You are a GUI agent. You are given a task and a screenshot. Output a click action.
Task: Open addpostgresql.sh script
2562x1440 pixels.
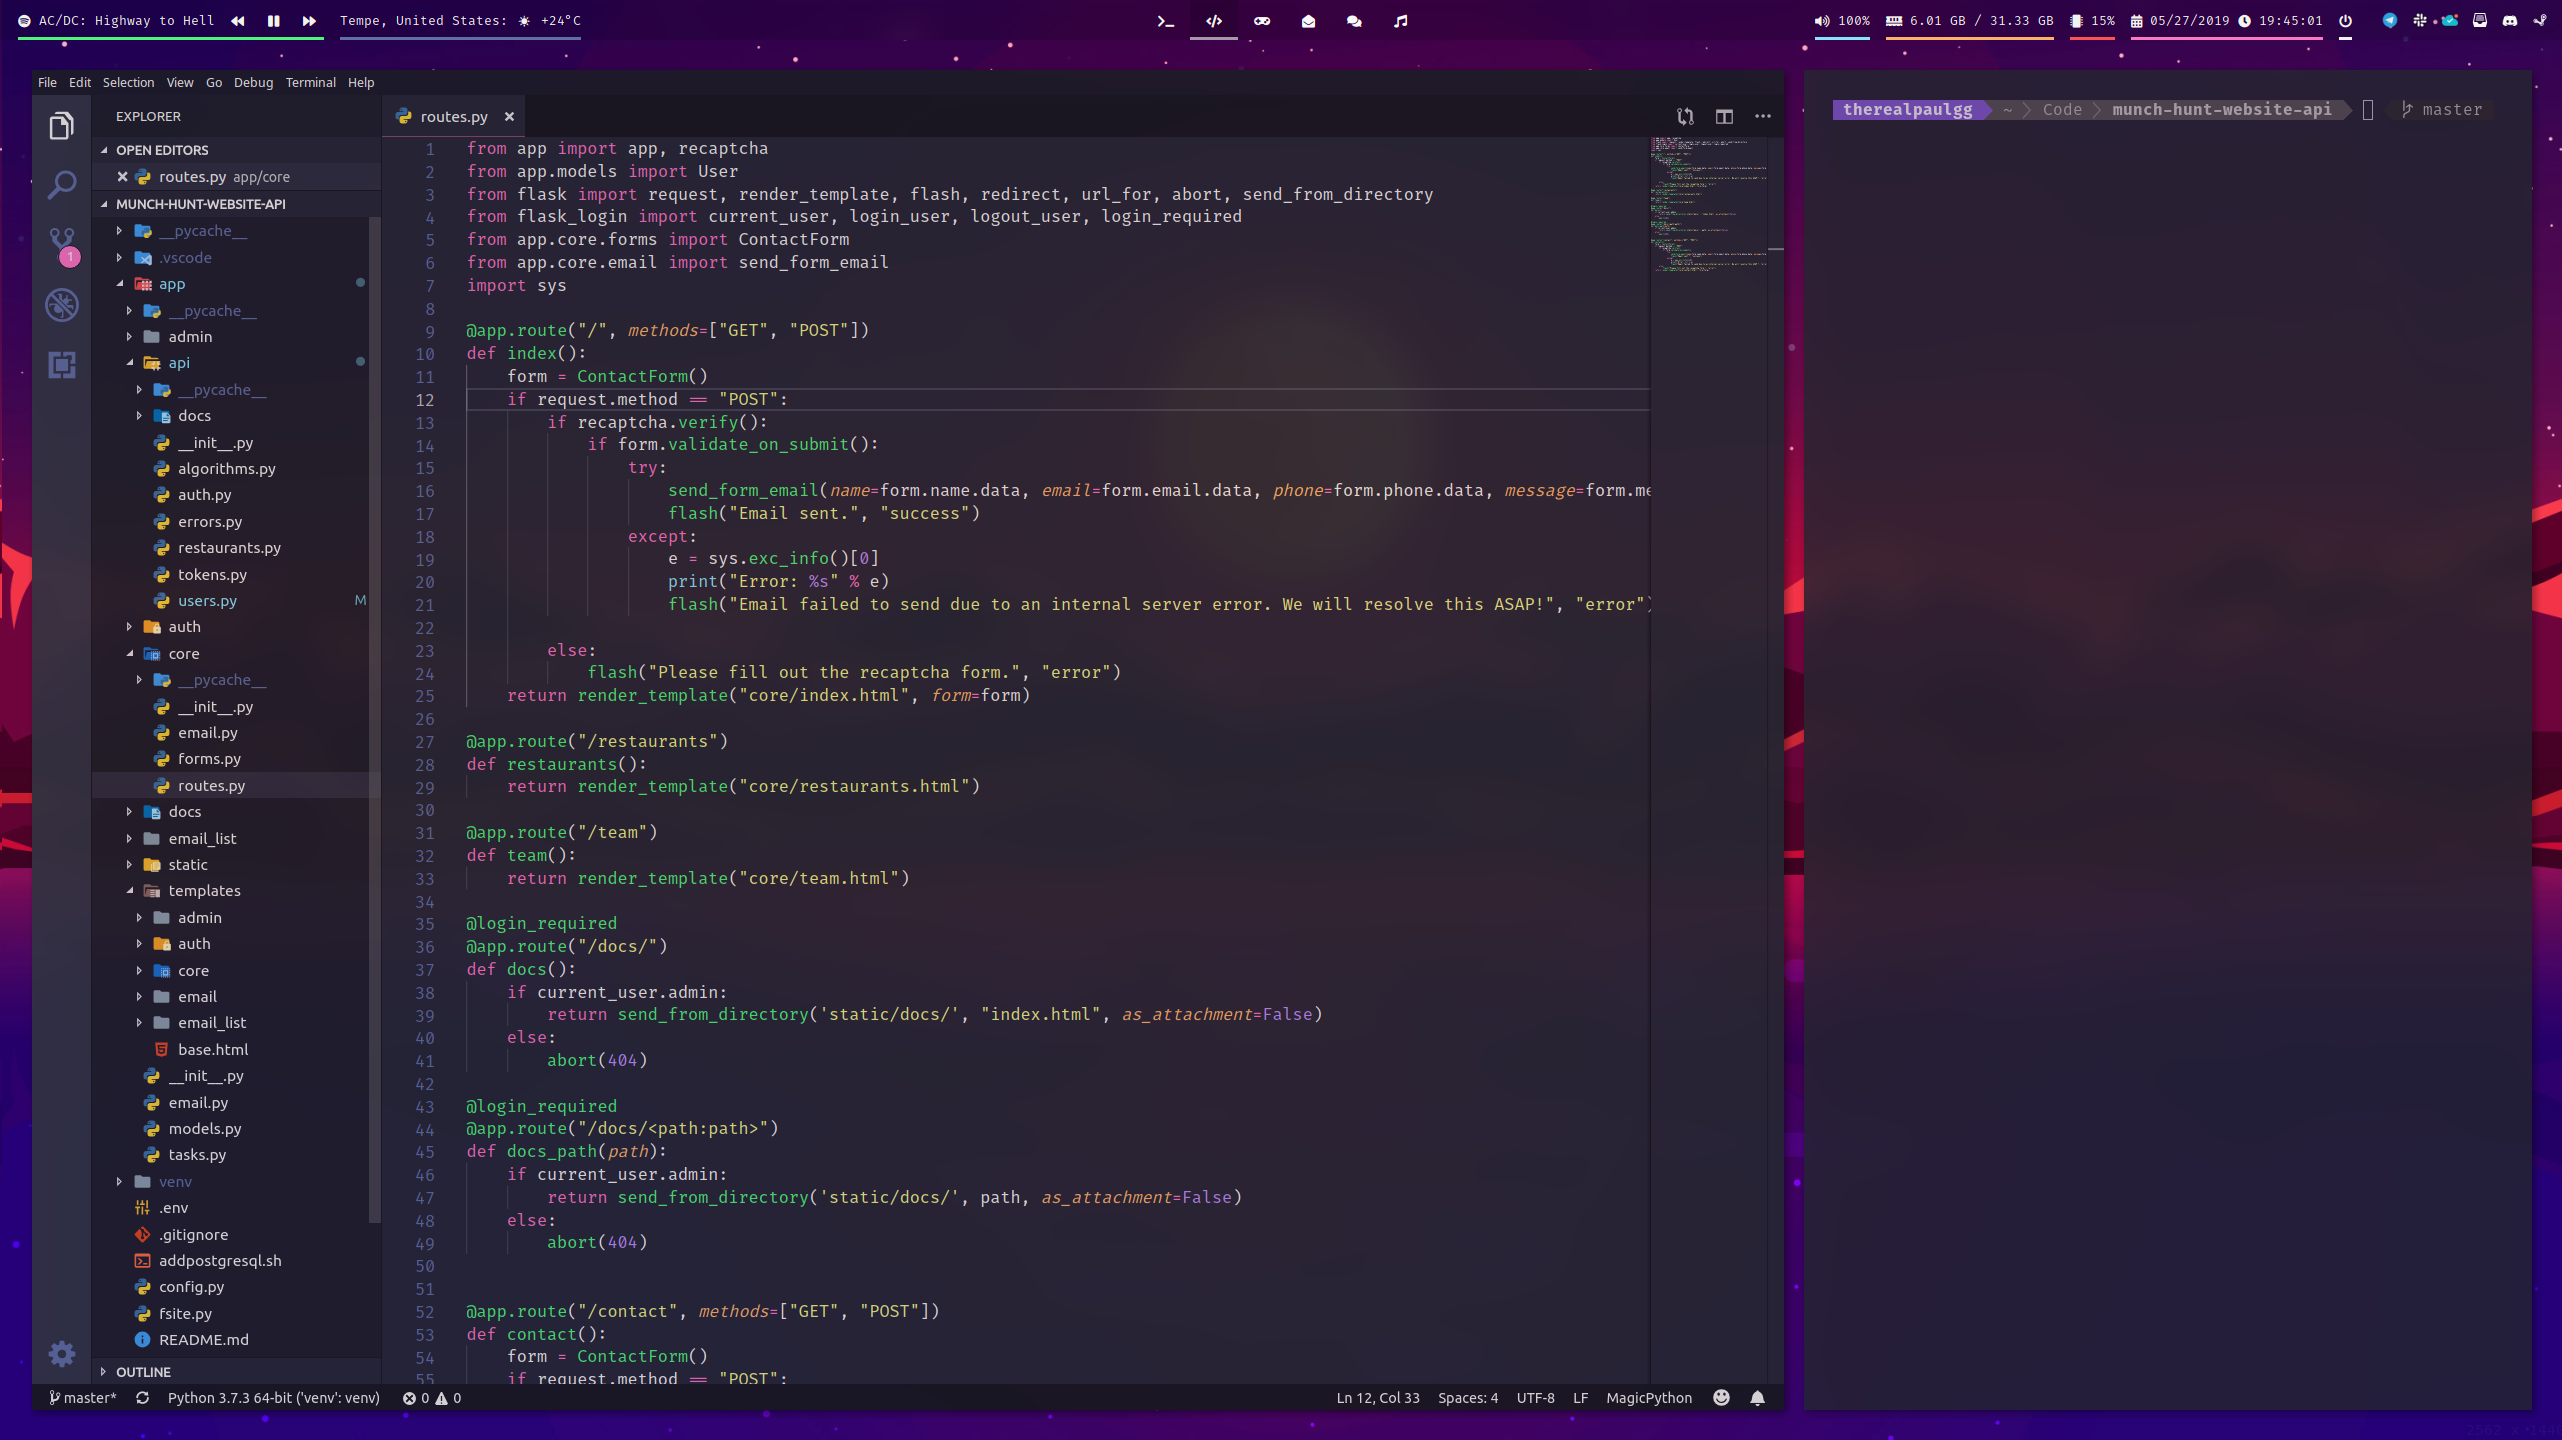220,1261
